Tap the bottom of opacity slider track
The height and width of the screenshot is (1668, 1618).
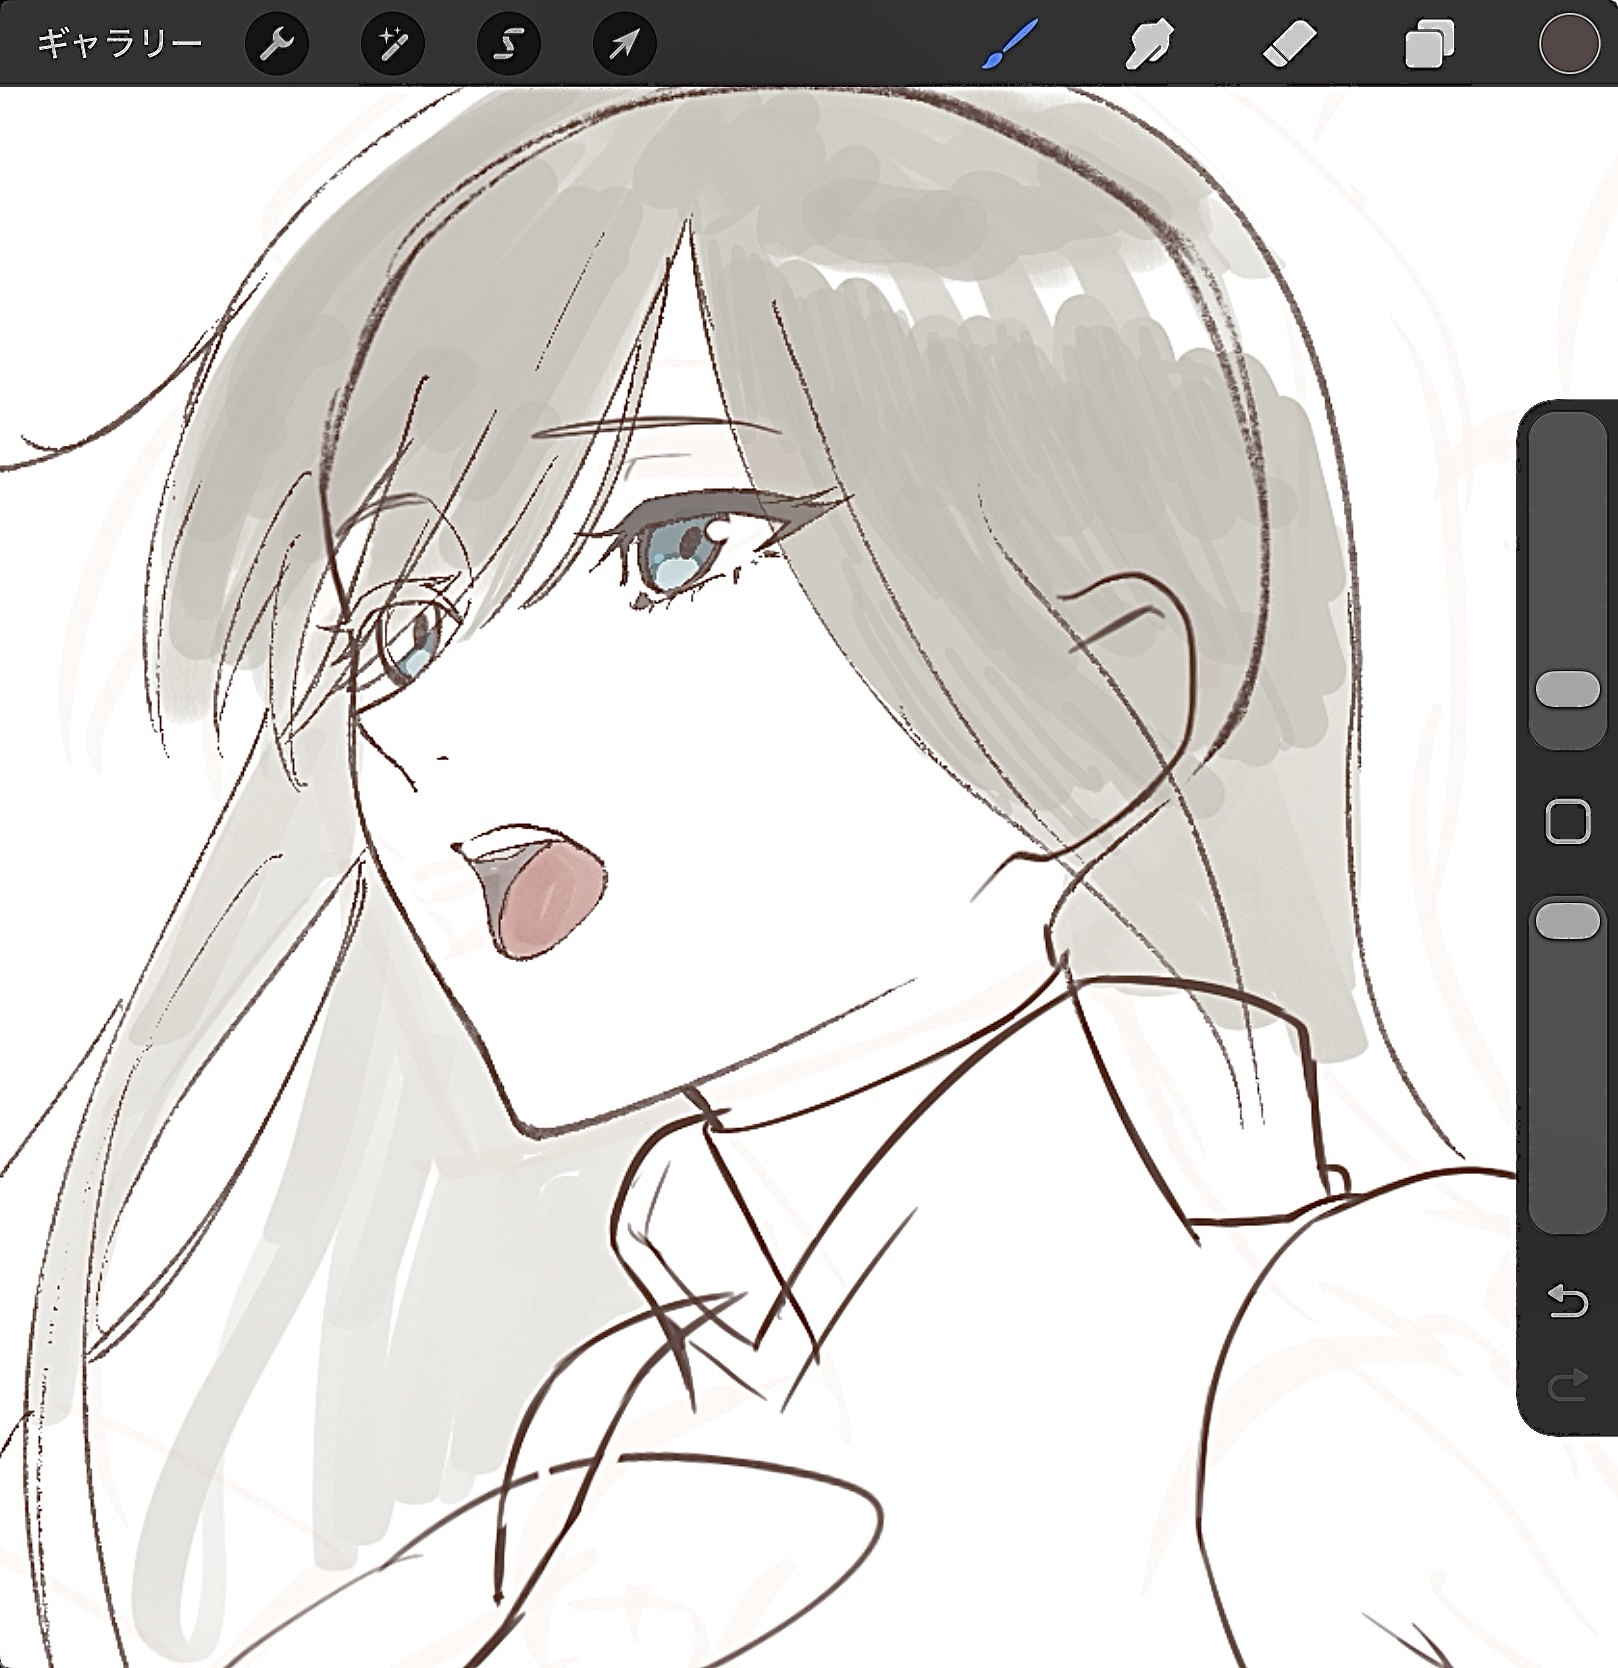(x=1567, y=1210)
